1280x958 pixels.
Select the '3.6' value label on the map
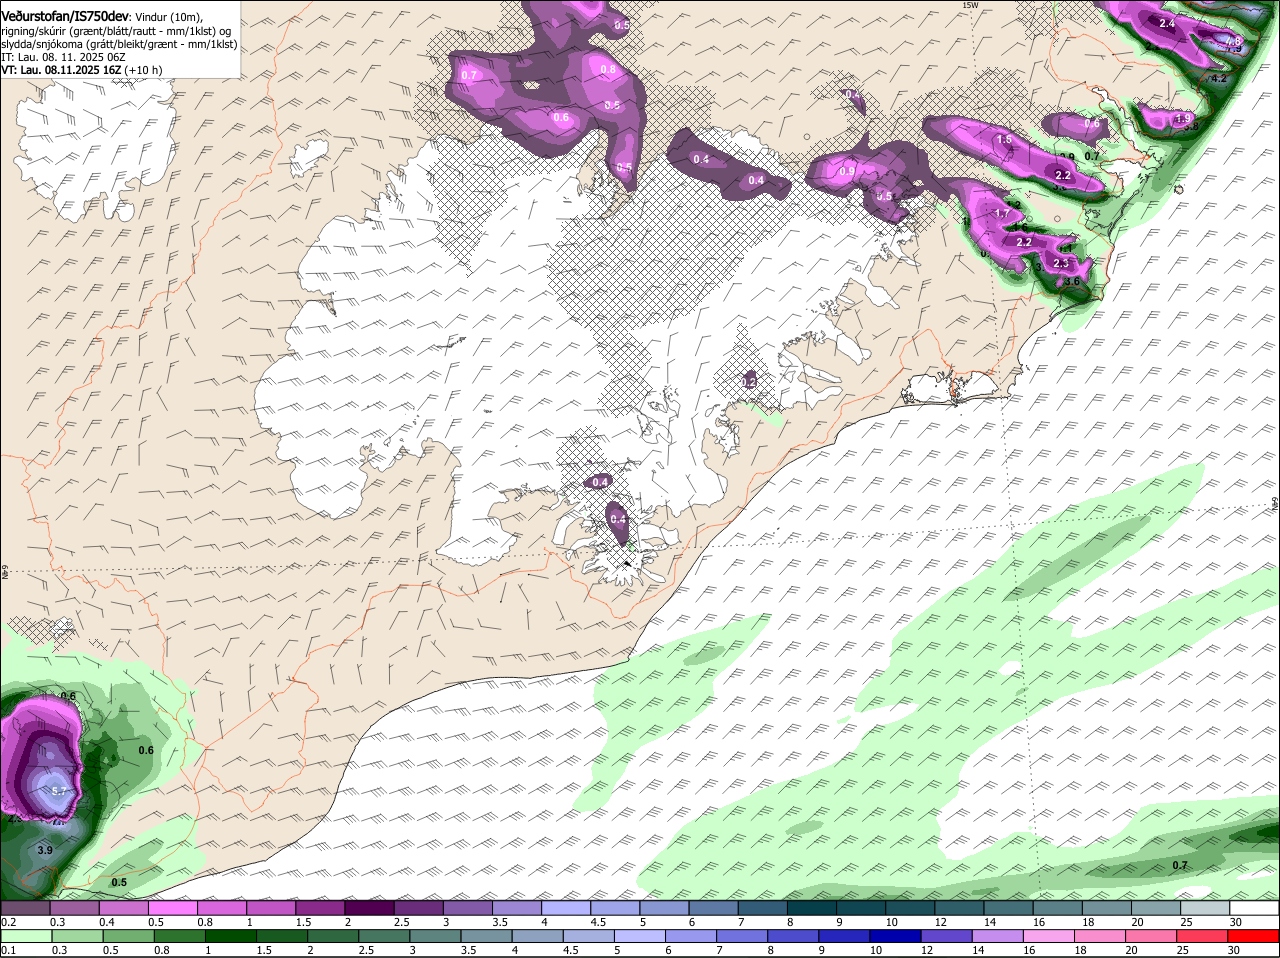click(x=1074, y=282)
